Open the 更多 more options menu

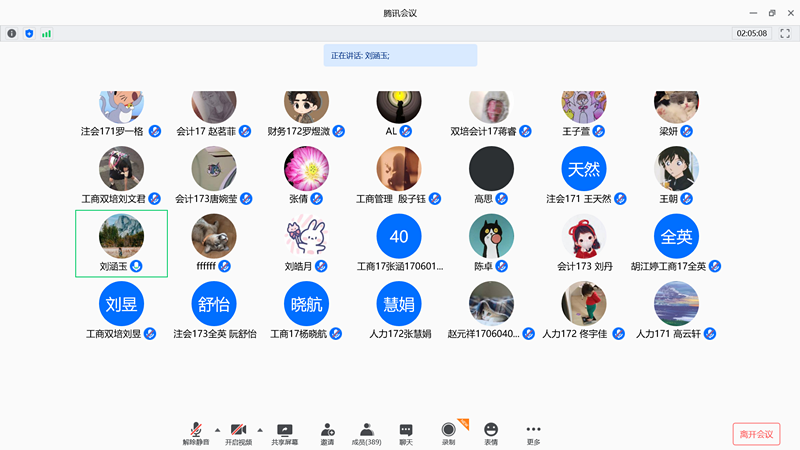(533, 431)
